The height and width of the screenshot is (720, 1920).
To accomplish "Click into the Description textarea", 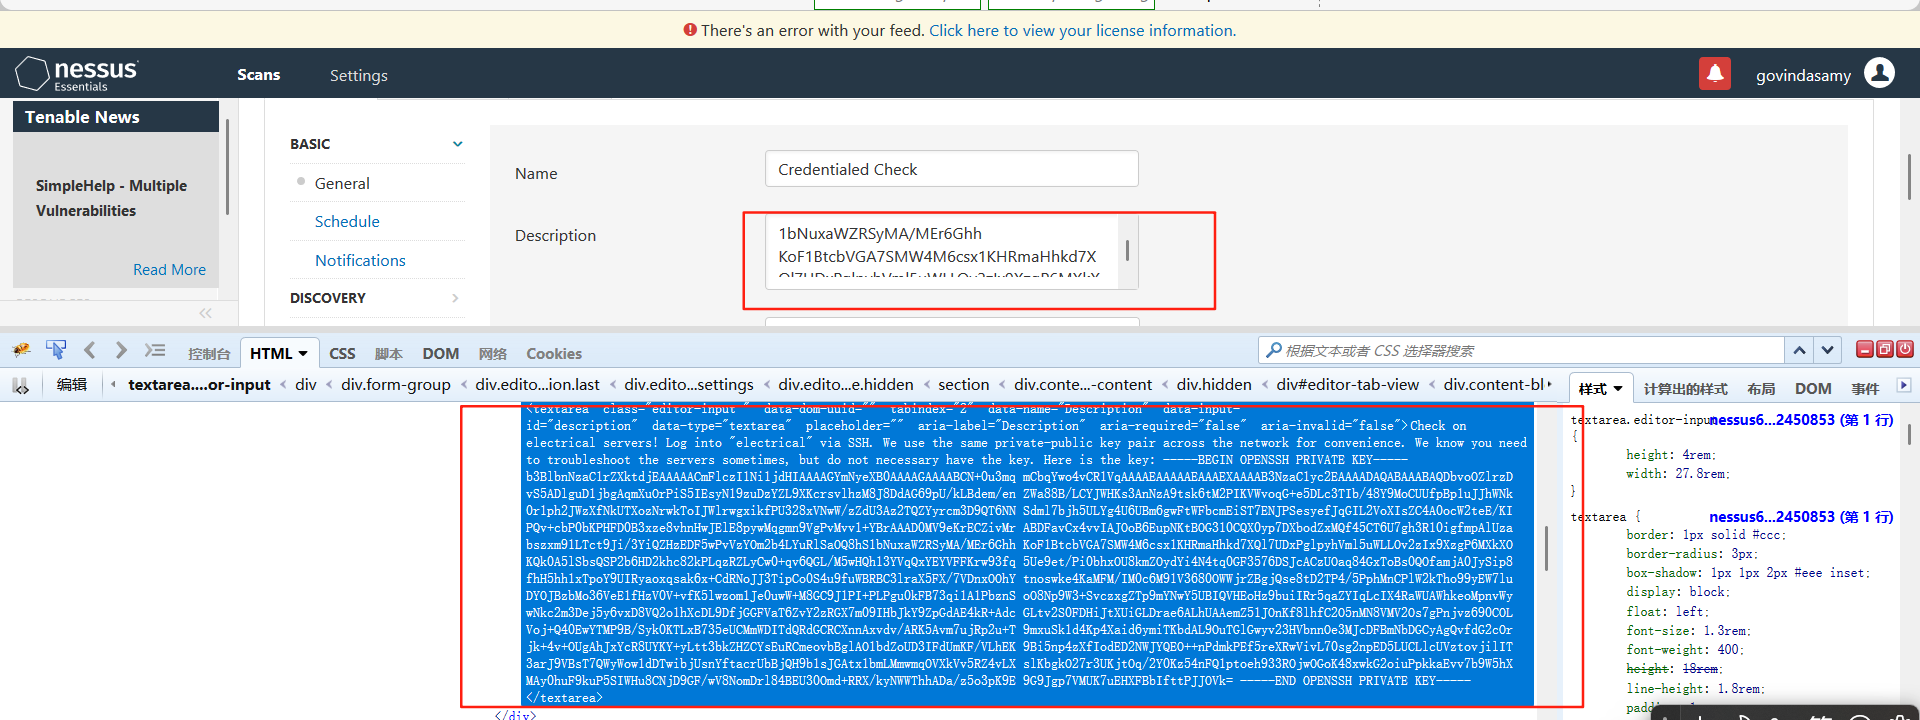I will 940,250.
